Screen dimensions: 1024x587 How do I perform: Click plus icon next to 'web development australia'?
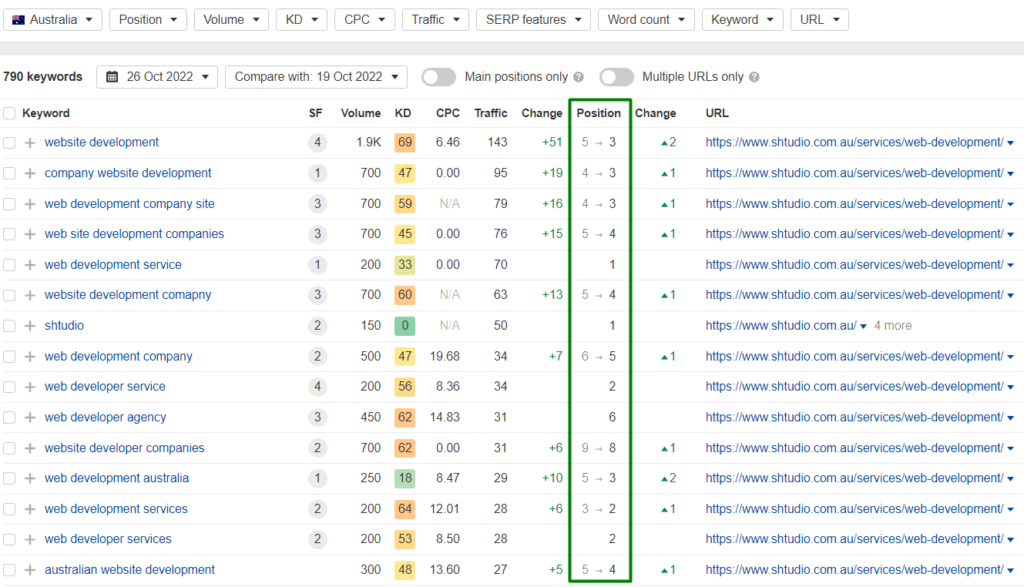click(x=29, y=478)
